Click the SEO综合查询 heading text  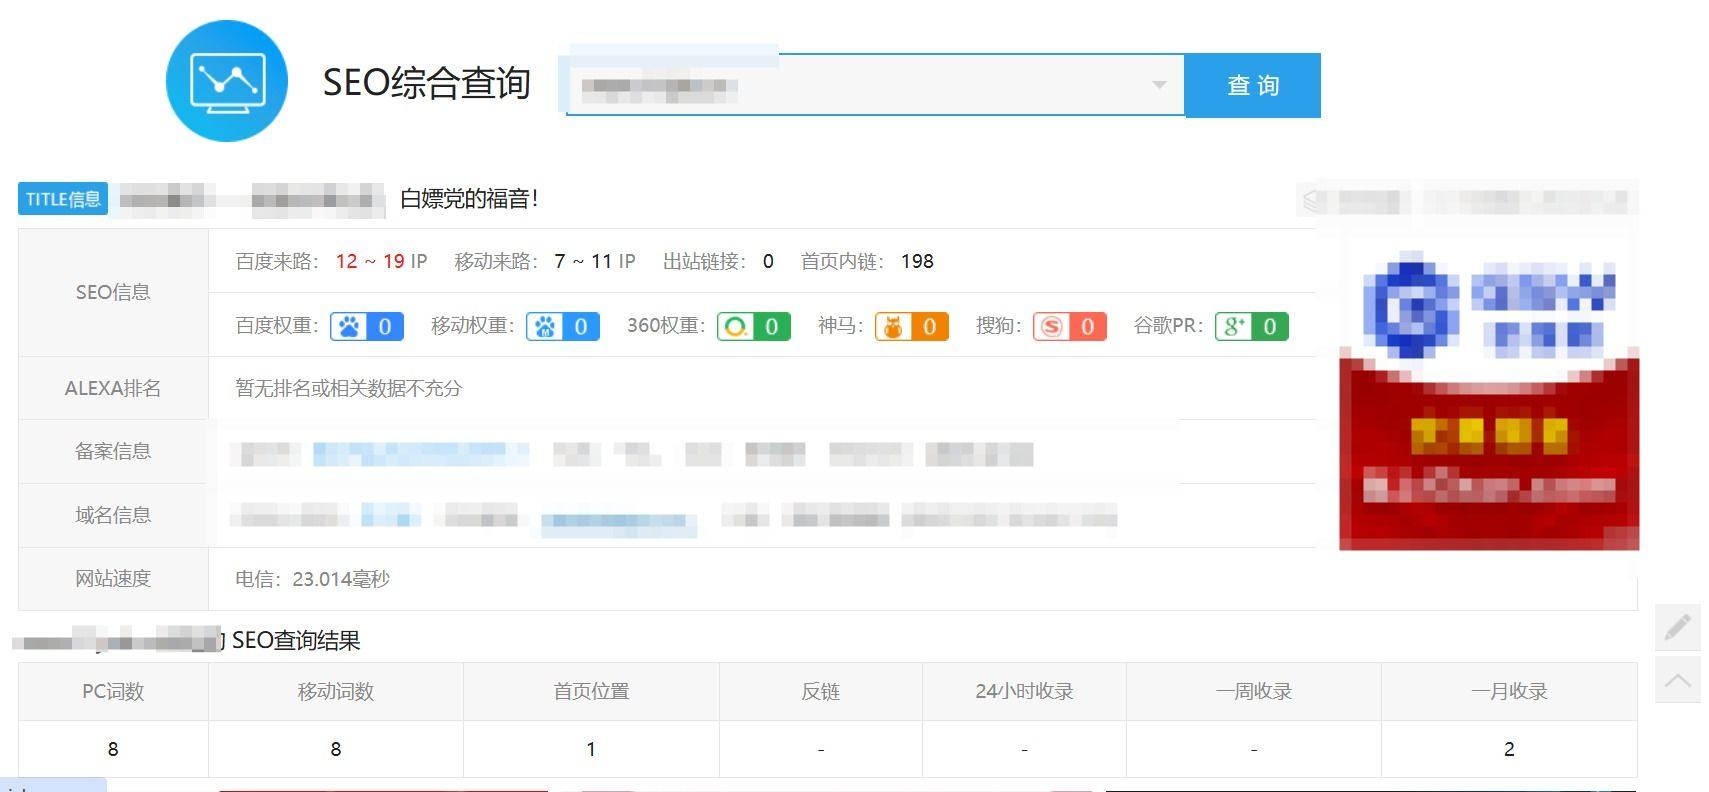point(427,83)
